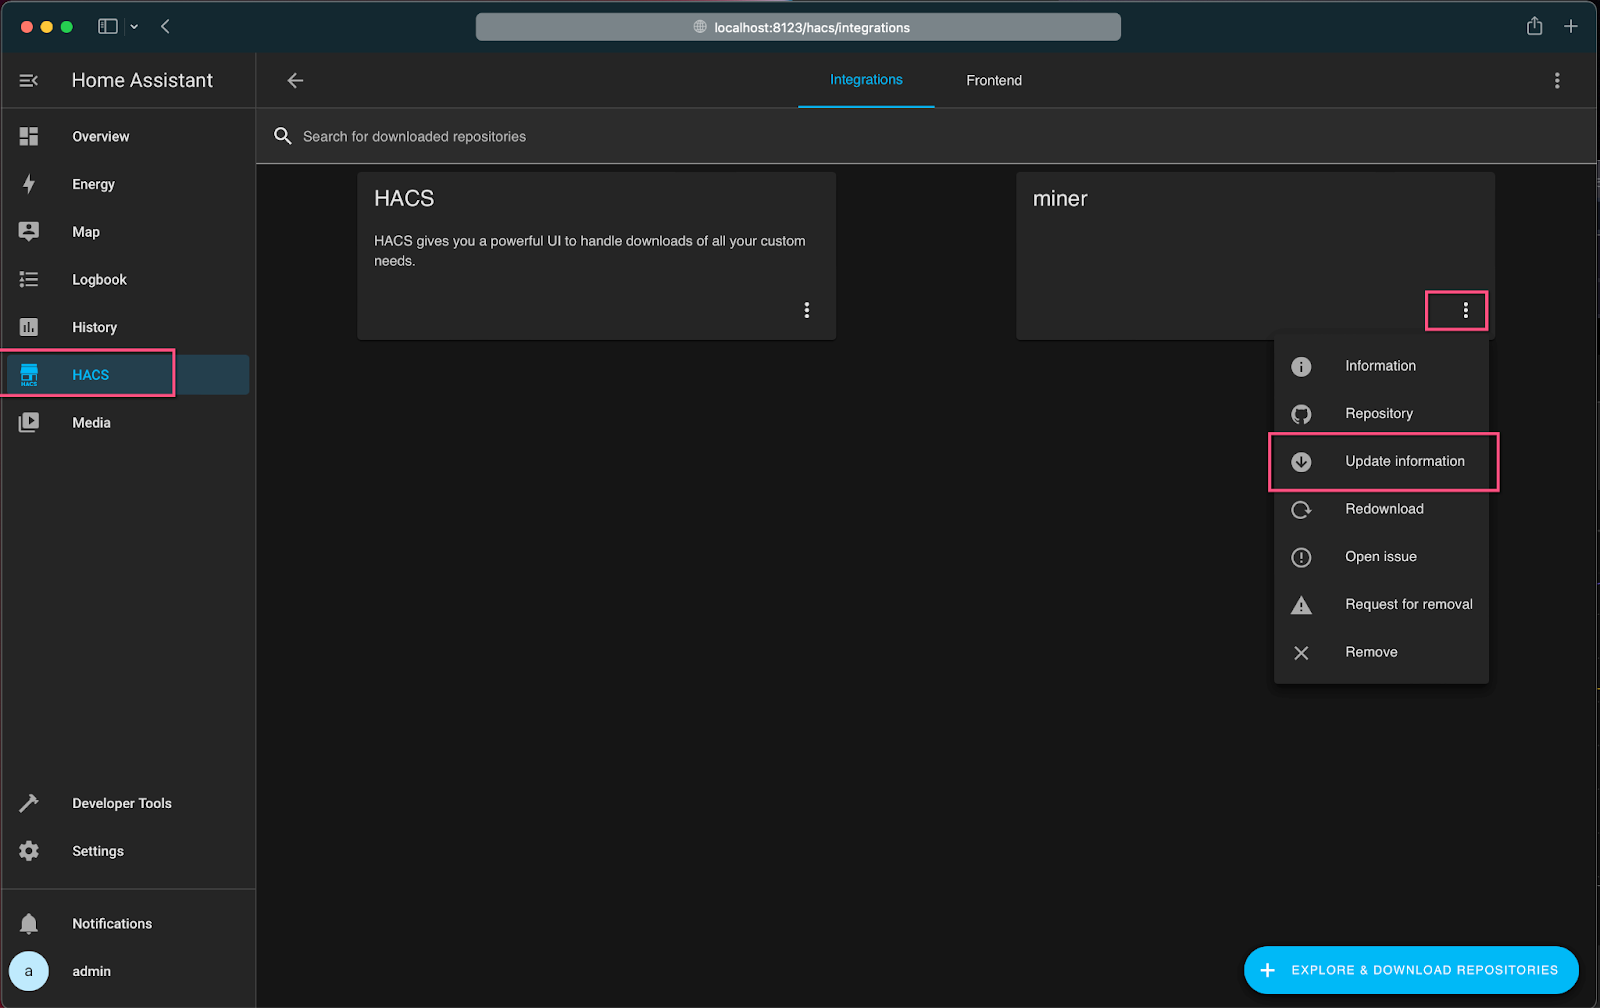Click the Remove X icon
The image size is (1600, 1008).
[1301, 653]
